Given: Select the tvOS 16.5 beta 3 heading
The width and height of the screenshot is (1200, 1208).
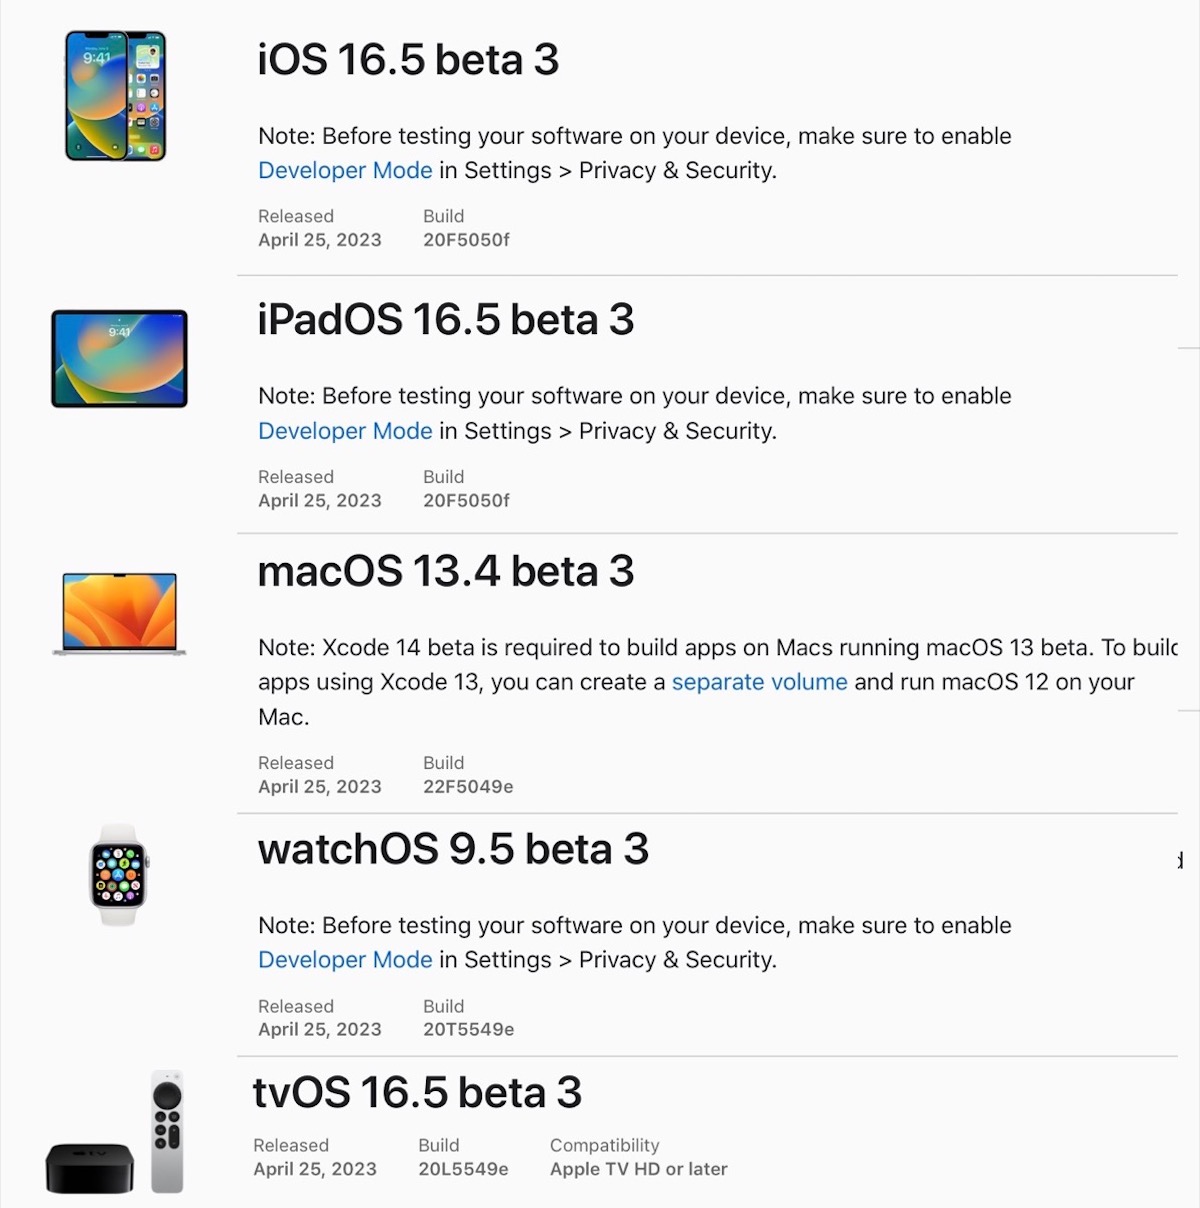Looking at the screenshot, I should 419,1093.
